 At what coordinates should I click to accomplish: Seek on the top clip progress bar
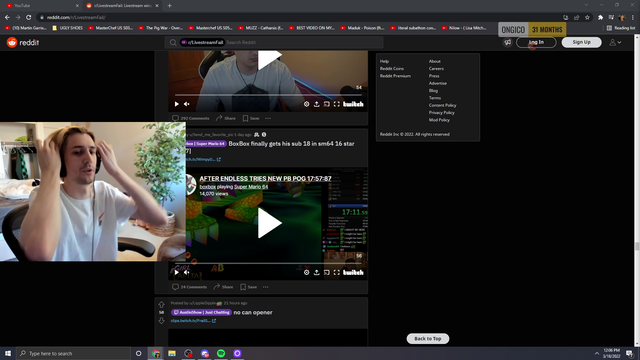click(268, 95)
